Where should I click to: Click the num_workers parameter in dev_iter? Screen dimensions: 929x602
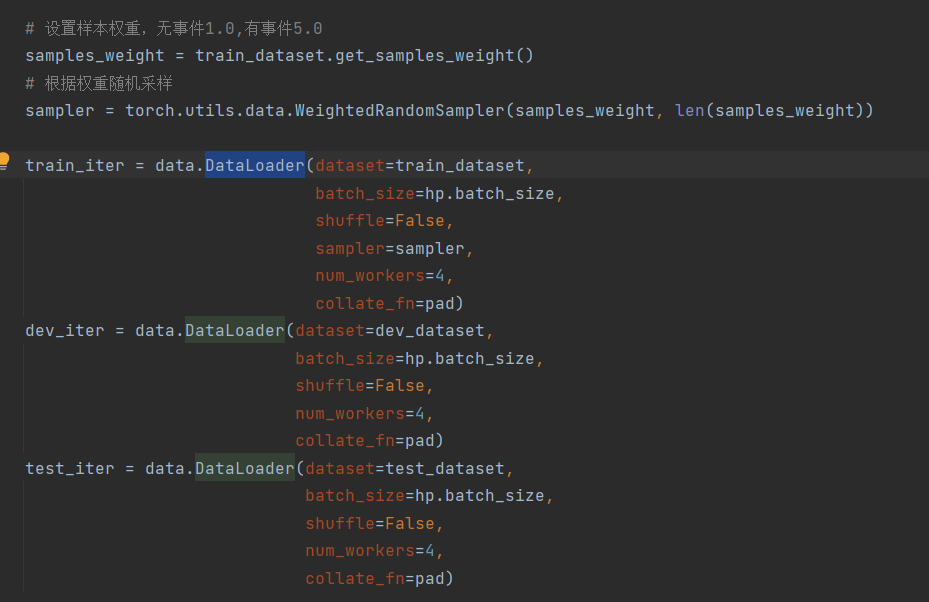click(349, 412)
